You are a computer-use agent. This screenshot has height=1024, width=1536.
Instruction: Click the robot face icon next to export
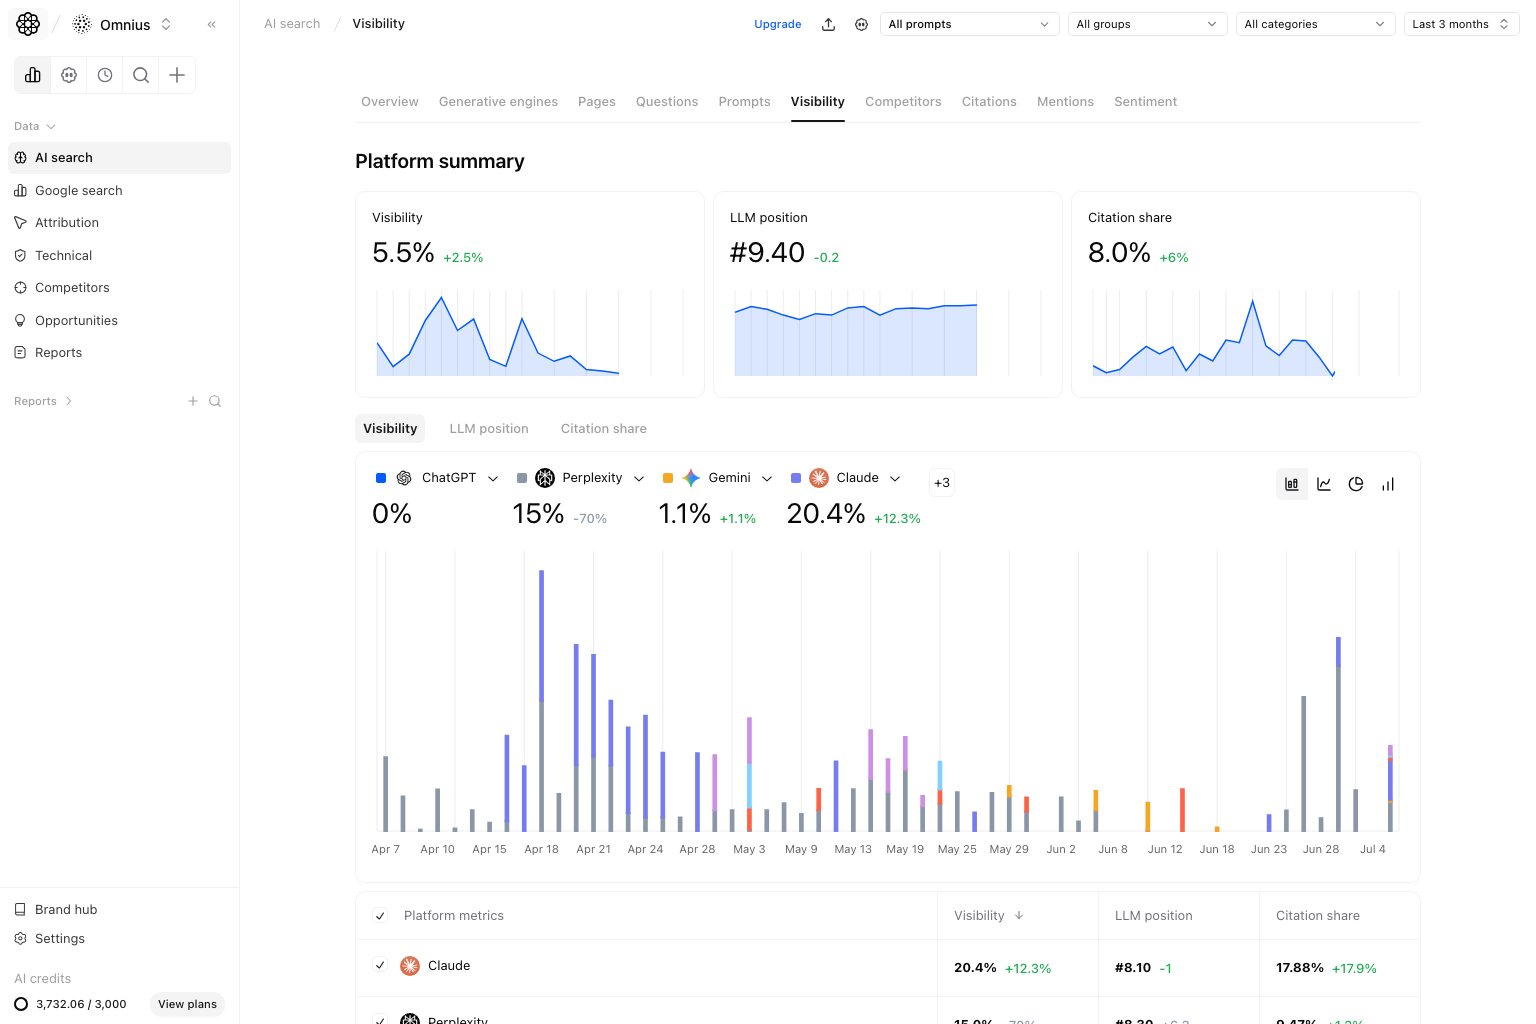[861, 24]
